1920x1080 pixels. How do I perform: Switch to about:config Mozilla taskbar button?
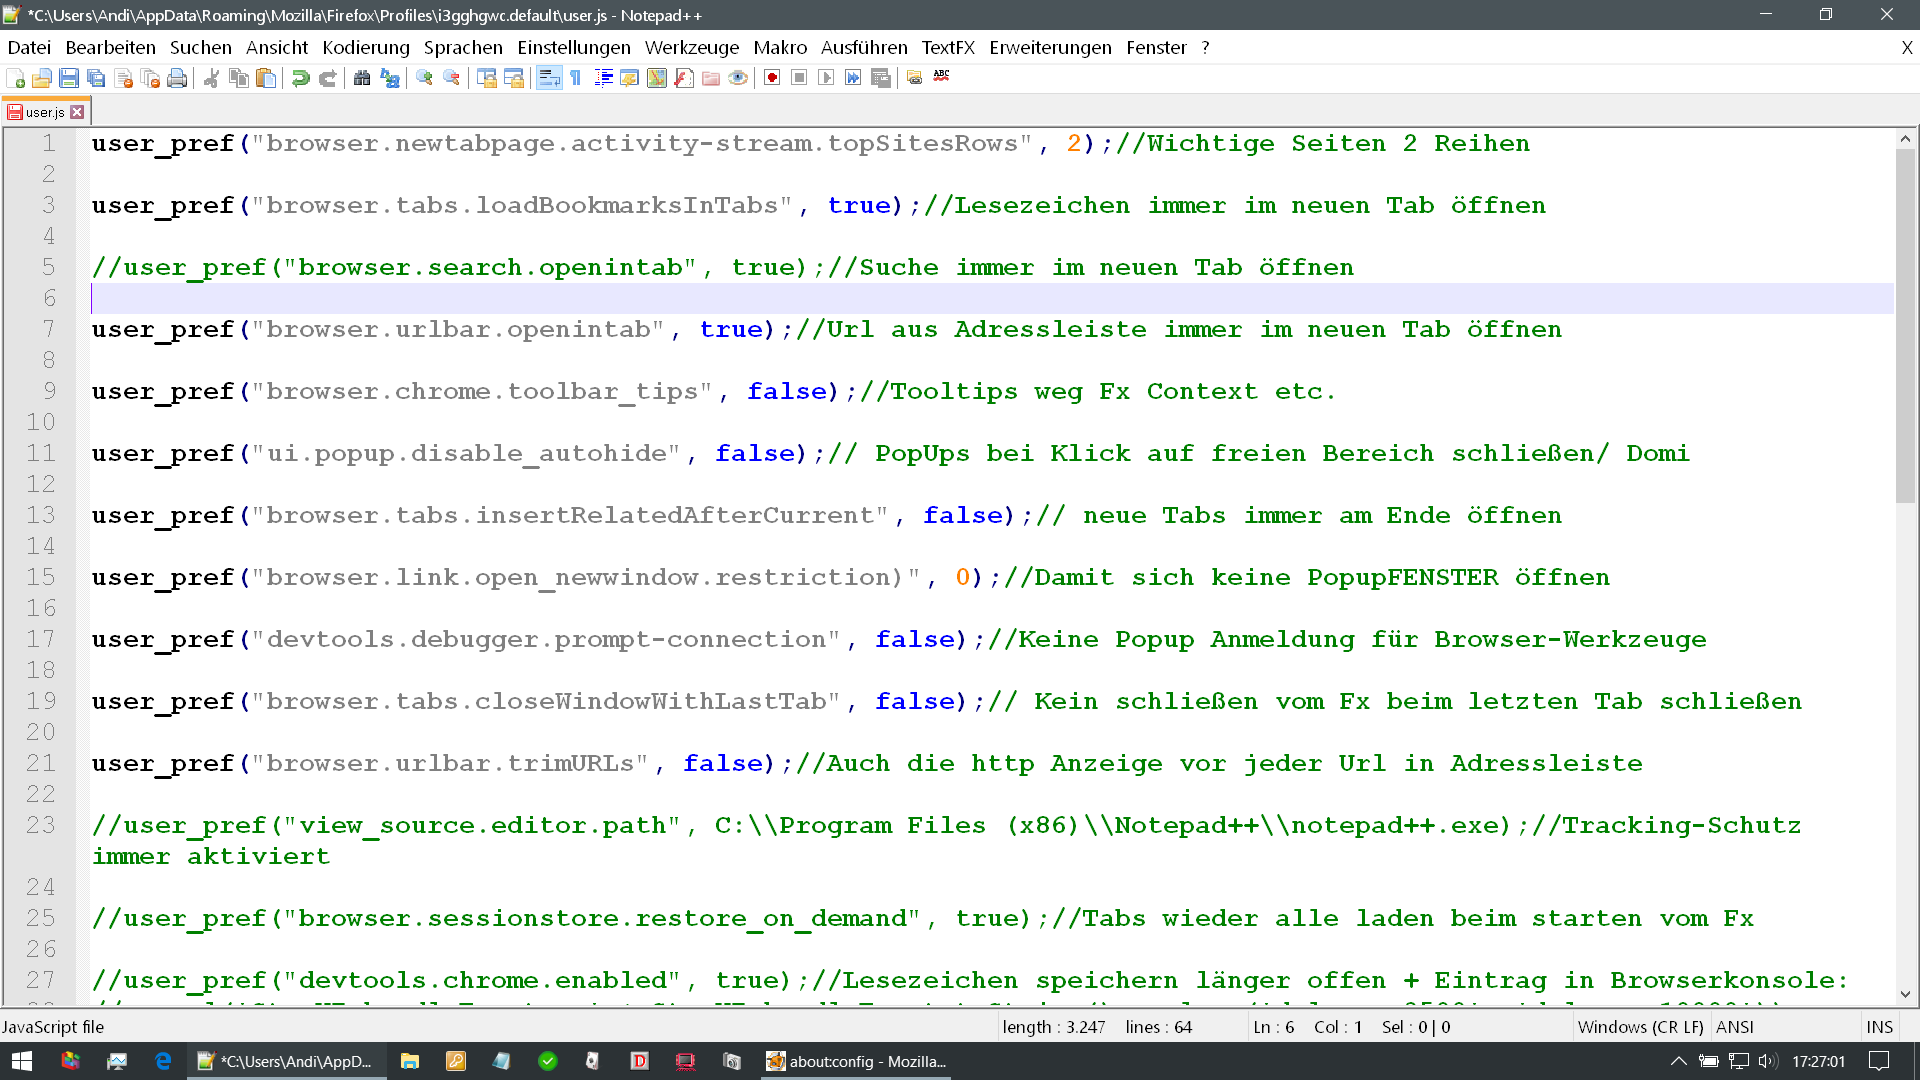tap(857, 1061)
